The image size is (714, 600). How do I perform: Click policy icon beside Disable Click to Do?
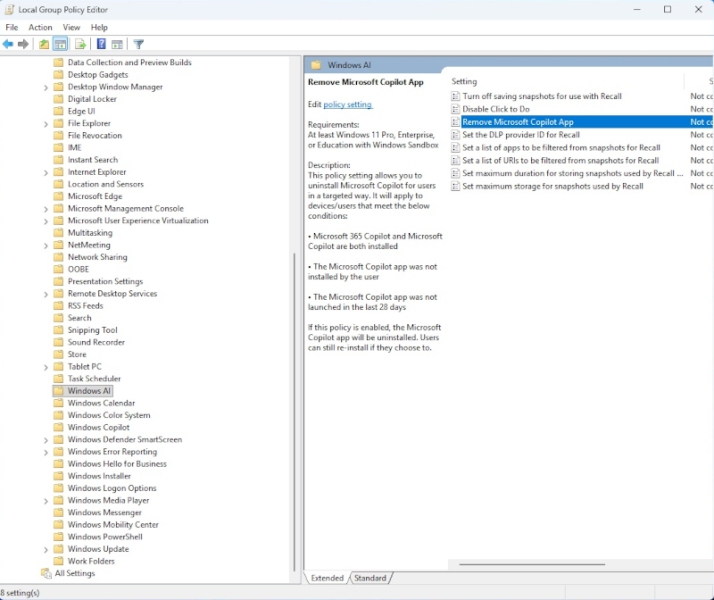point(455,109)
